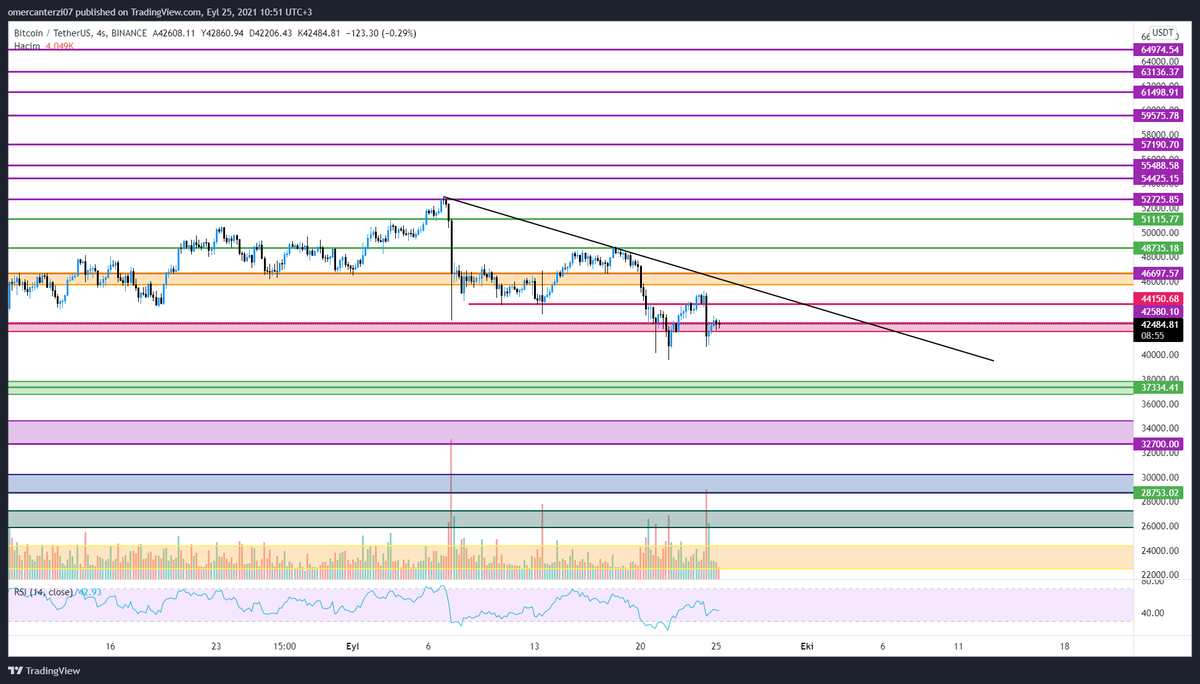This screenshot has height=684, width=1200.
Task: Open the USDT currency selector
Action: point(1162,33)
